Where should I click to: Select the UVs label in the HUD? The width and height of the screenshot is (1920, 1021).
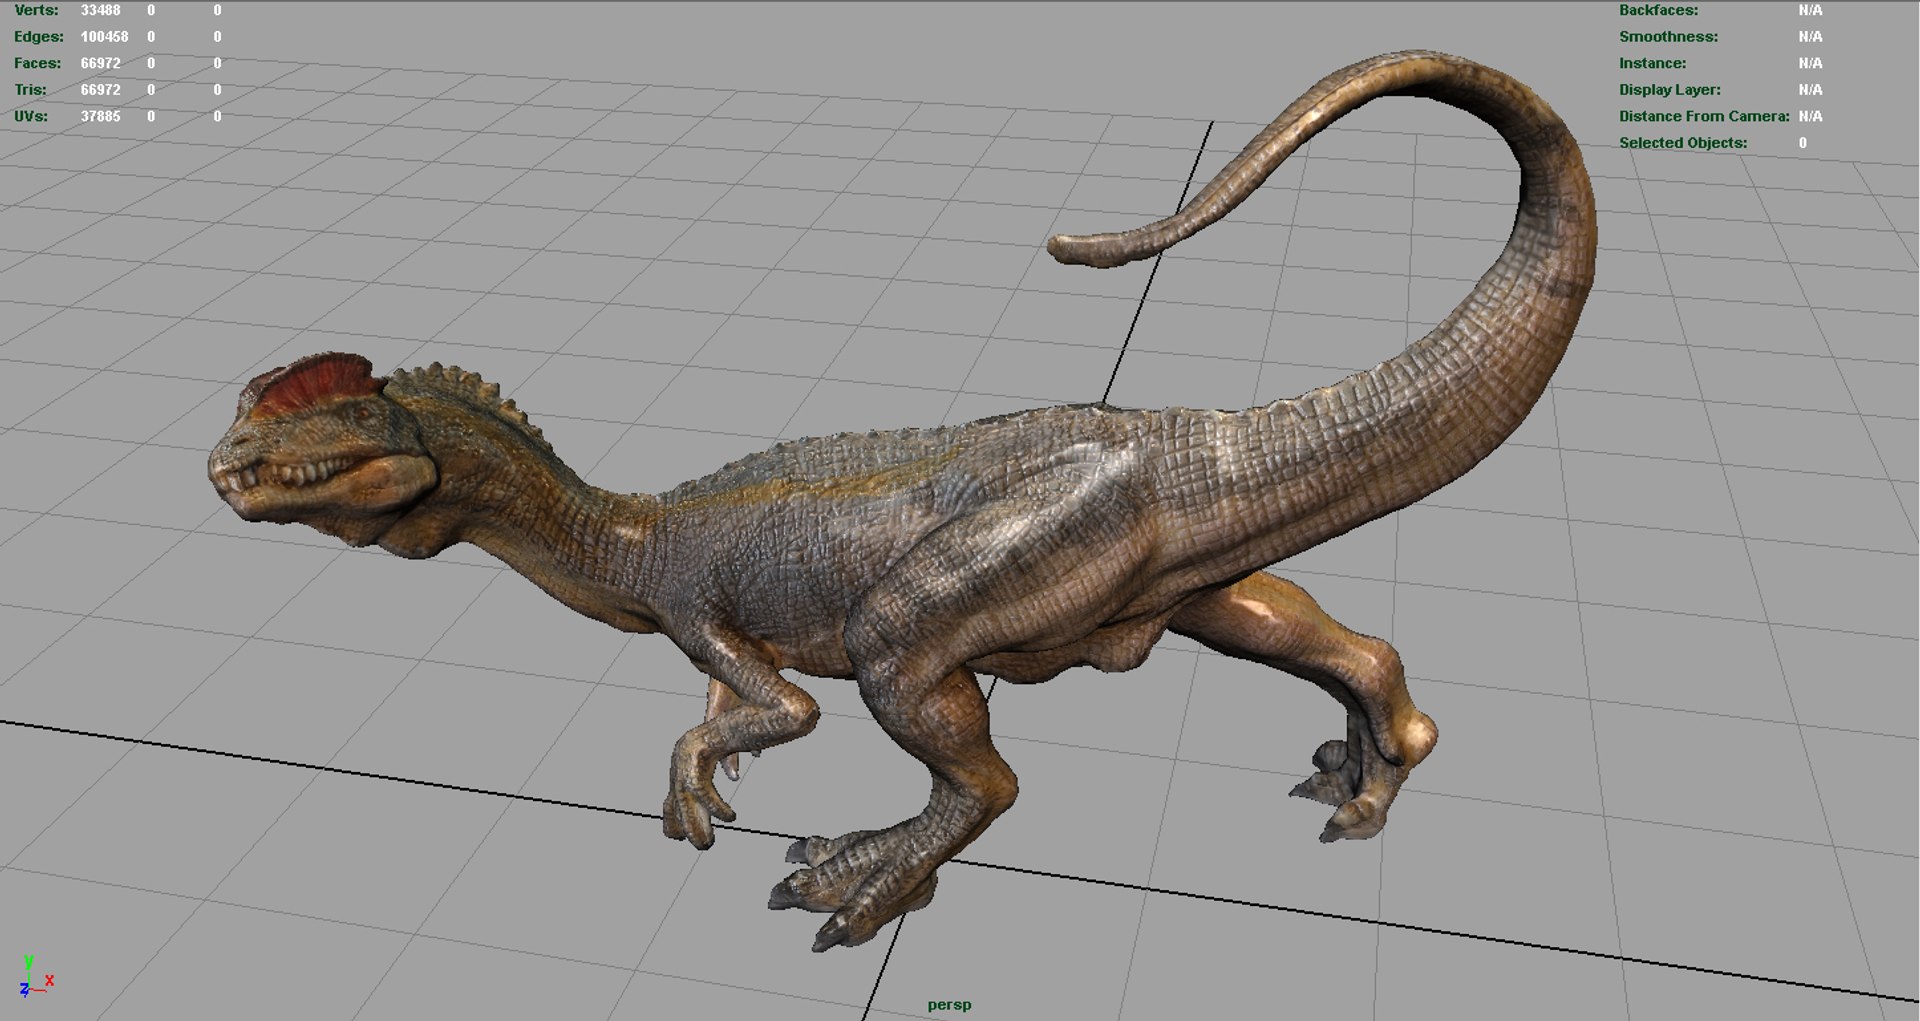coord(31,116)
